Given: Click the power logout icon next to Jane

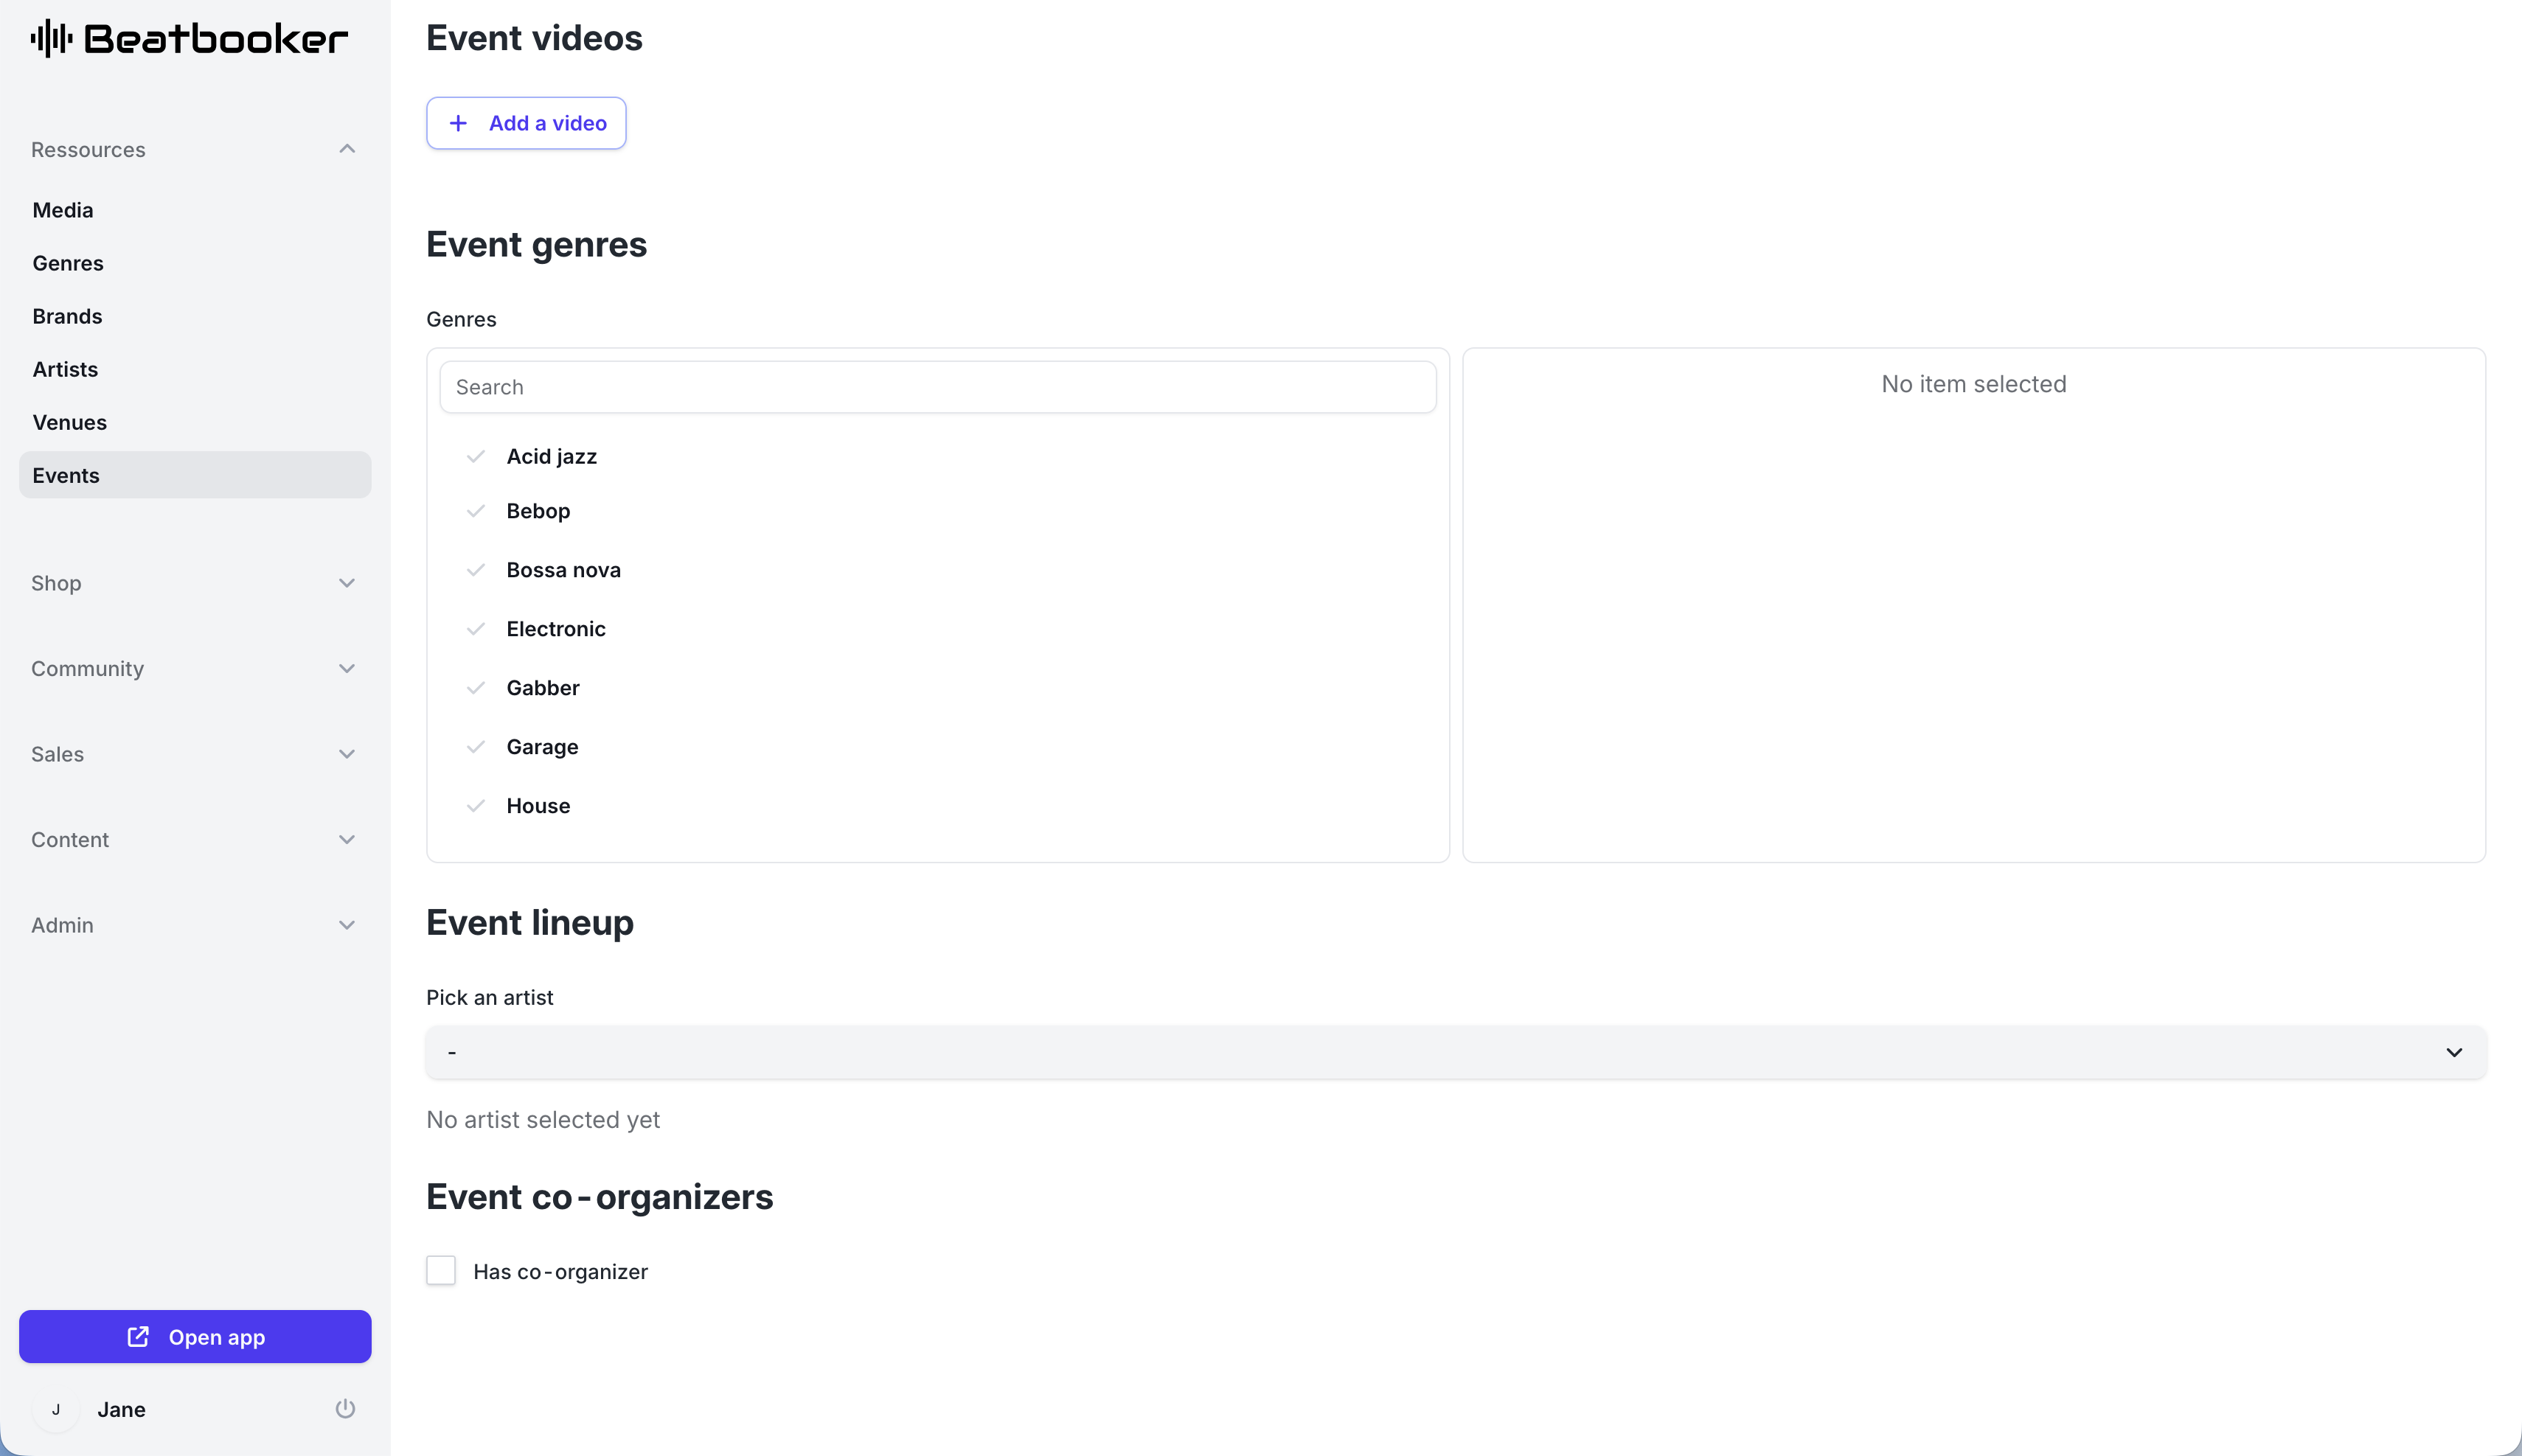Looking at the screenshot, I should [345, 1409].
